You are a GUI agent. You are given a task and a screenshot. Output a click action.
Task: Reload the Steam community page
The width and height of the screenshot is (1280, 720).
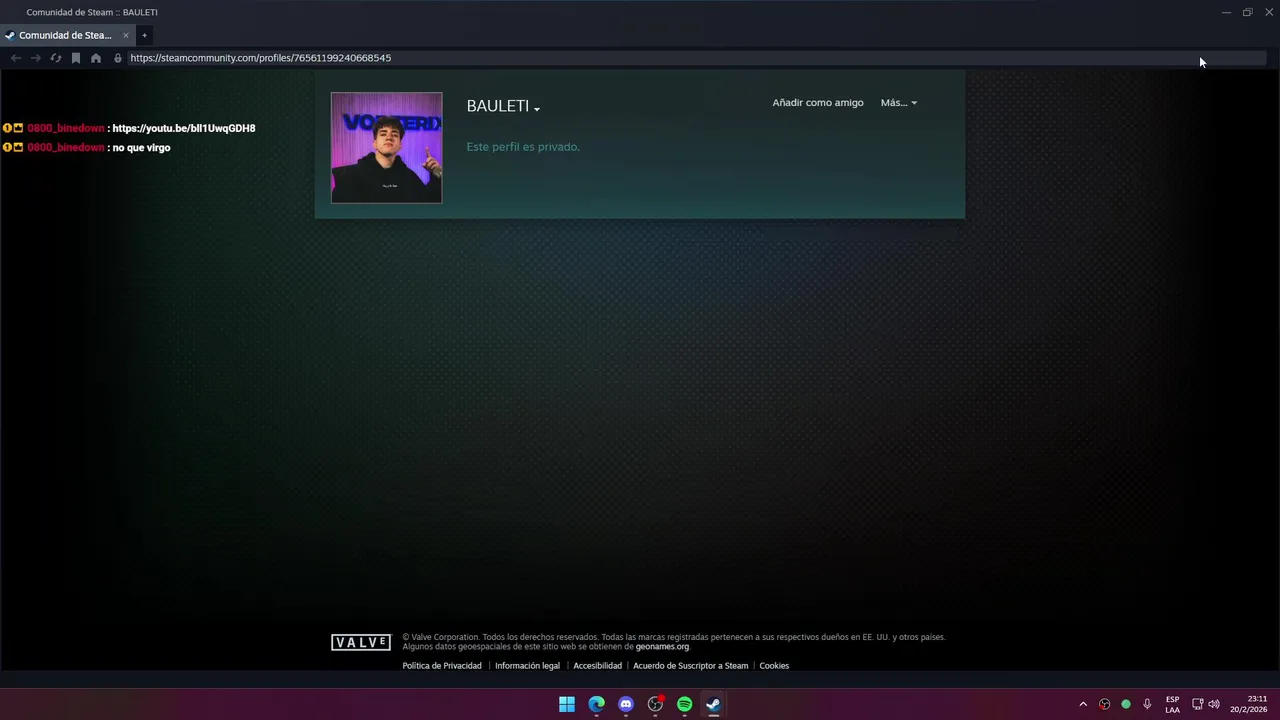[x=55, y=58]
